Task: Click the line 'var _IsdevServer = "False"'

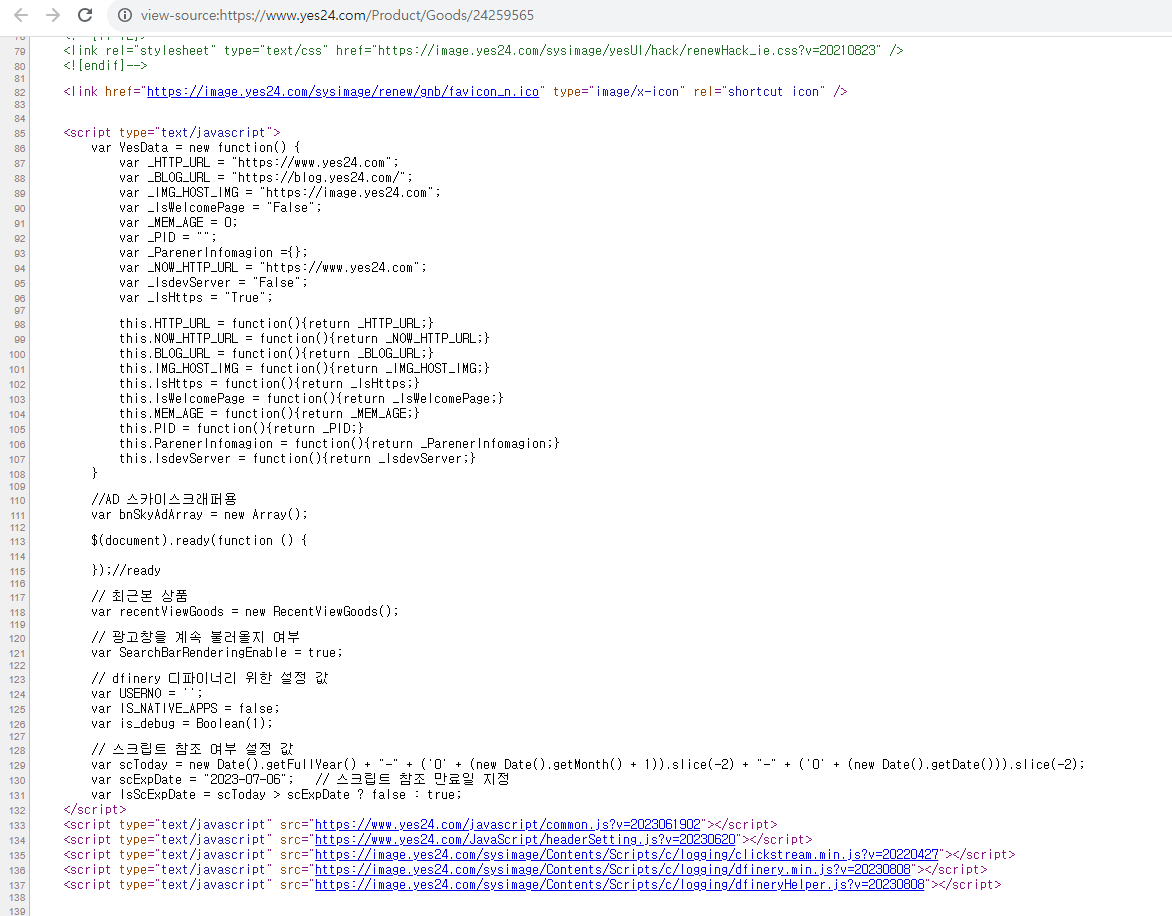Action: tap(213, 282)
